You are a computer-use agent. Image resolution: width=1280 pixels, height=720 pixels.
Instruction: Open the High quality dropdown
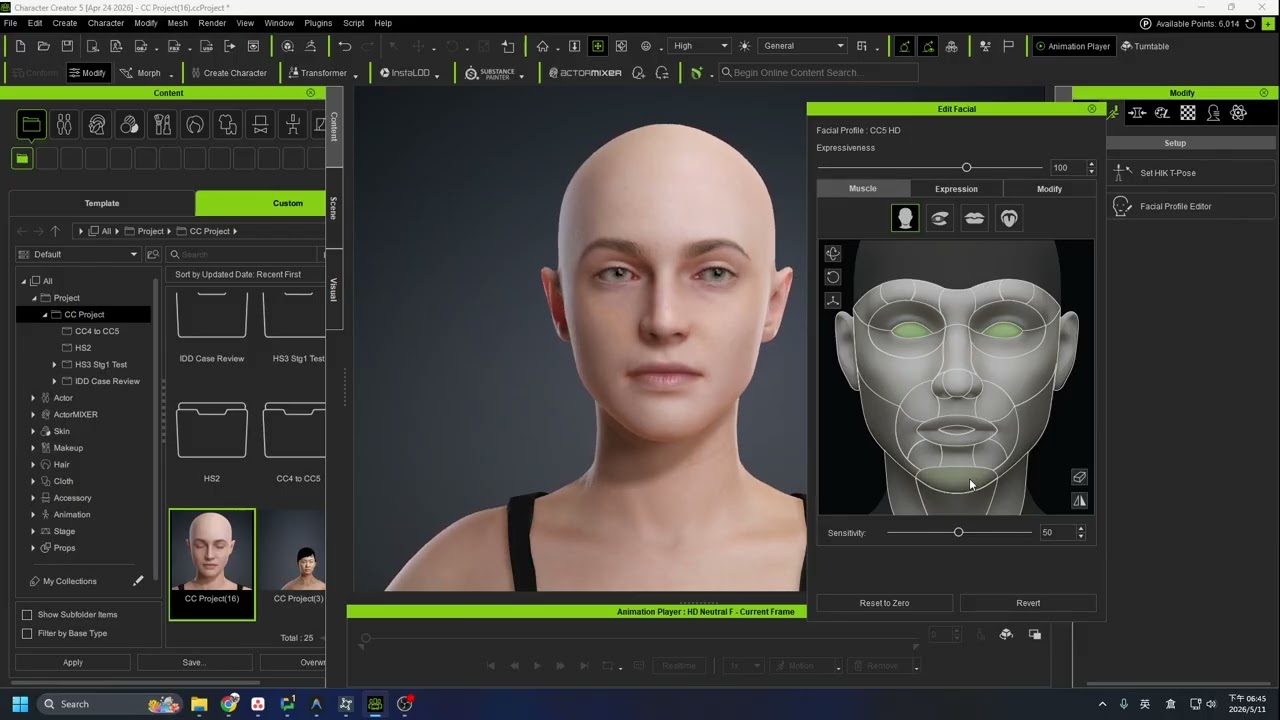(x=700, y=46)
